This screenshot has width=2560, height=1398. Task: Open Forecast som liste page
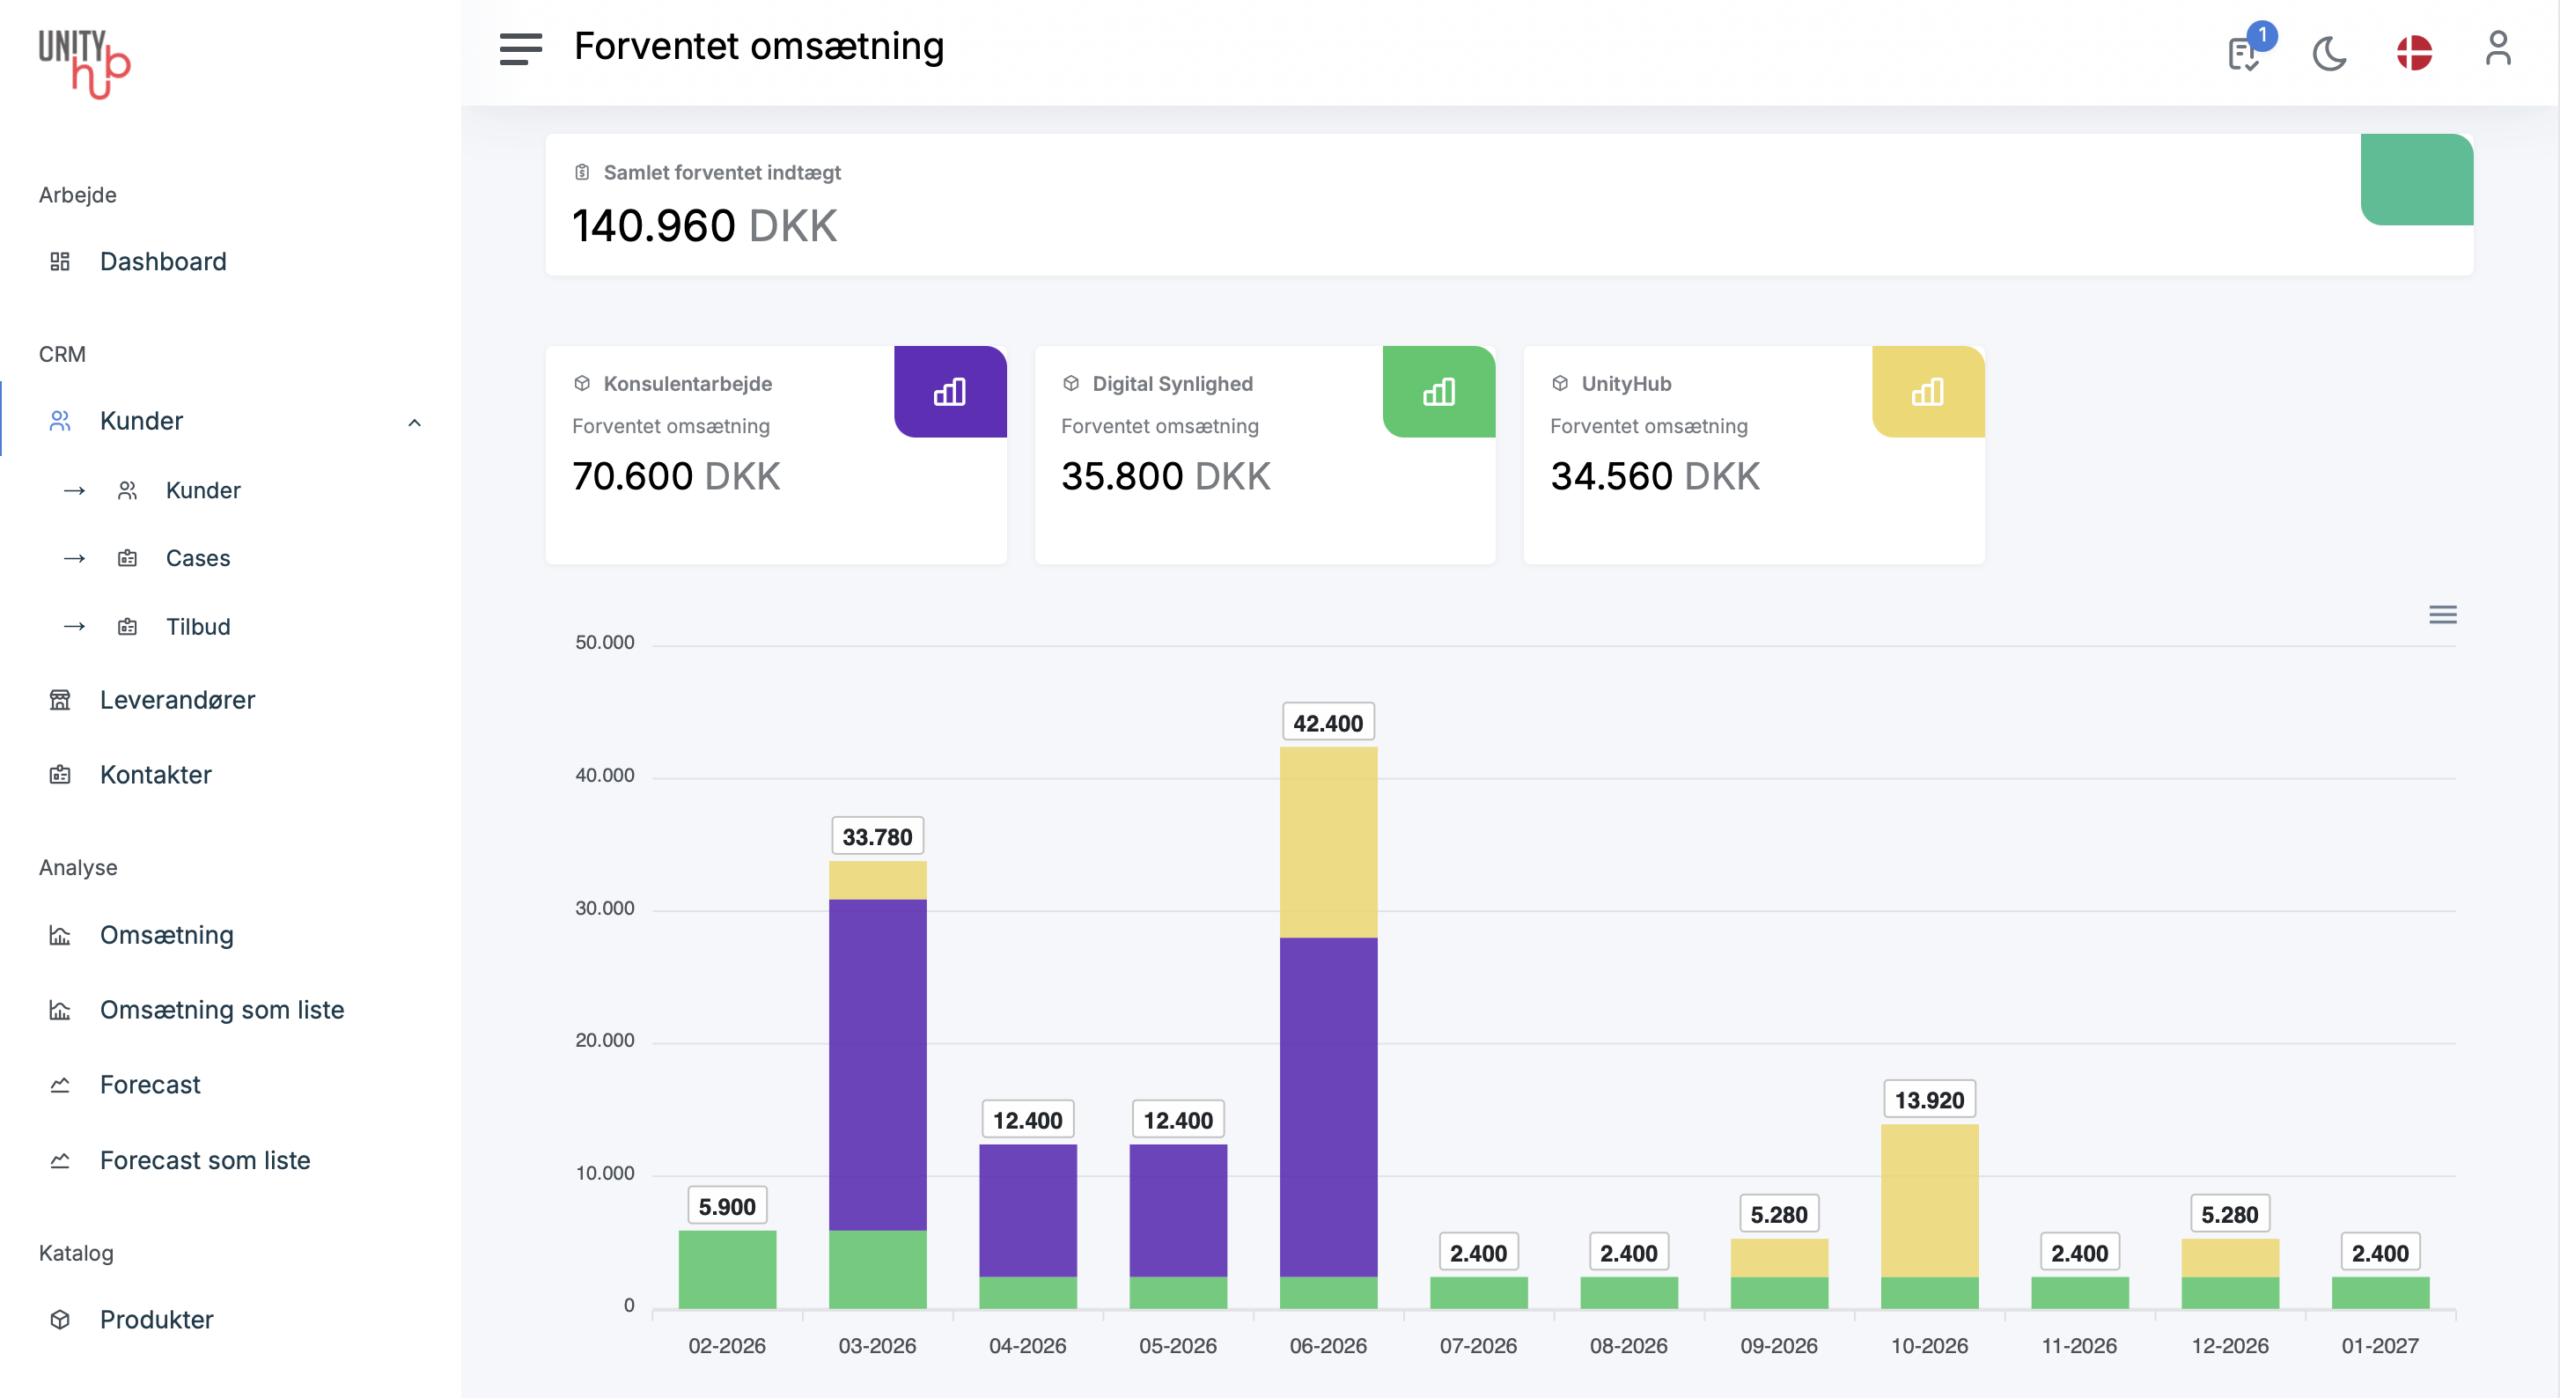(205, 1160)
